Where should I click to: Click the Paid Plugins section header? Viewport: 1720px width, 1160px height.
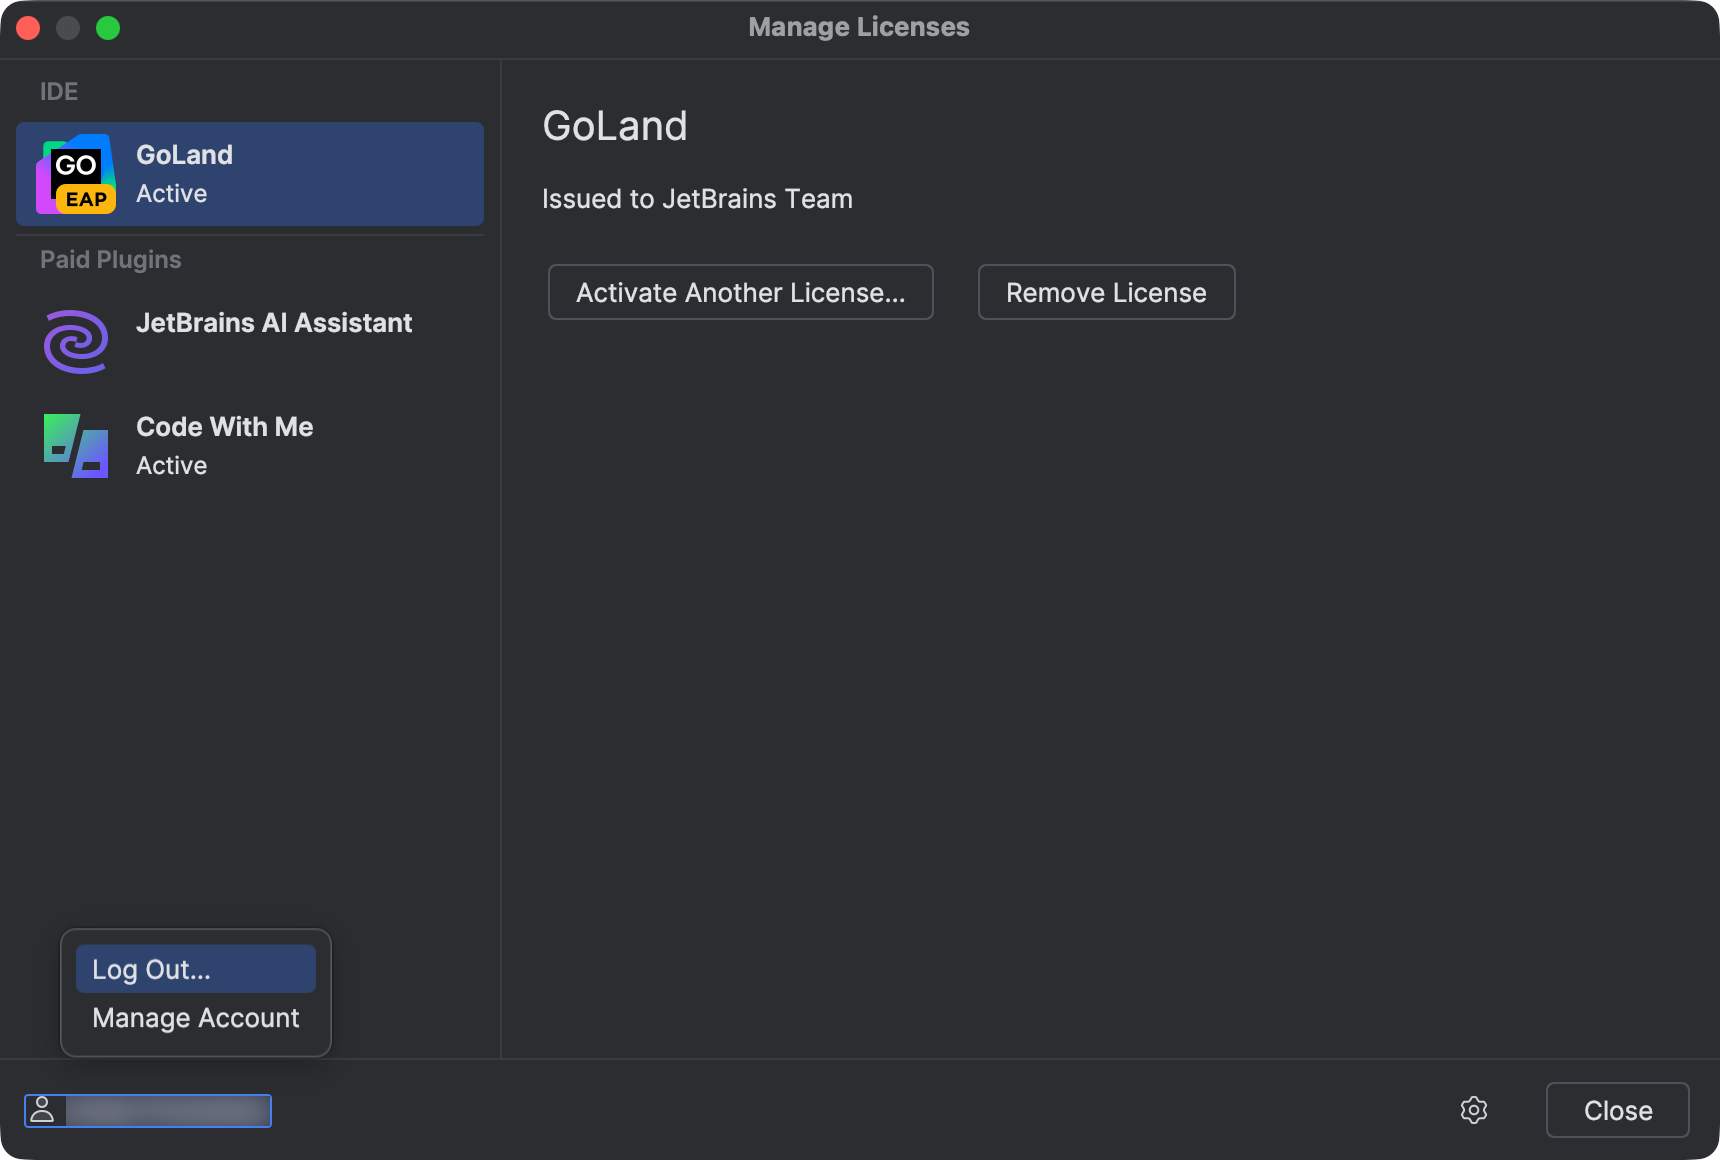(x=110, y=259)
